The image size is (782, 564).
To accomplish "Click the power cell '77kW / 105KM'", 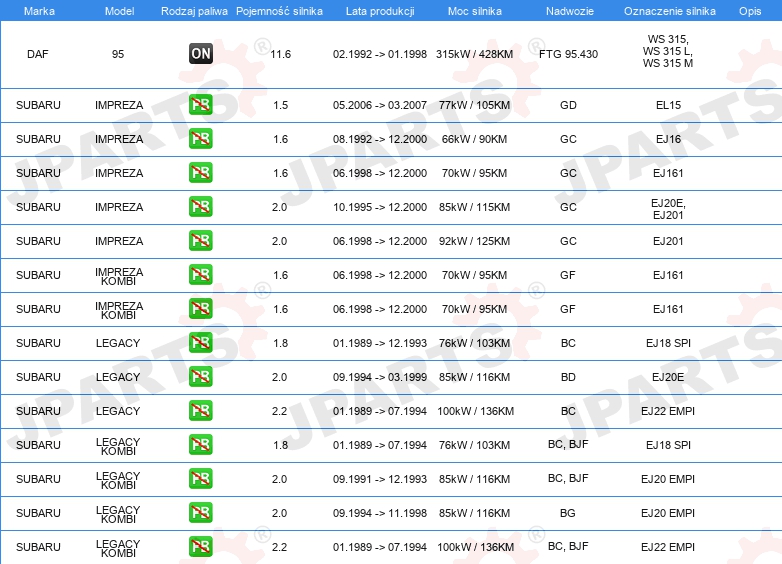I will [x=474, y=105].
